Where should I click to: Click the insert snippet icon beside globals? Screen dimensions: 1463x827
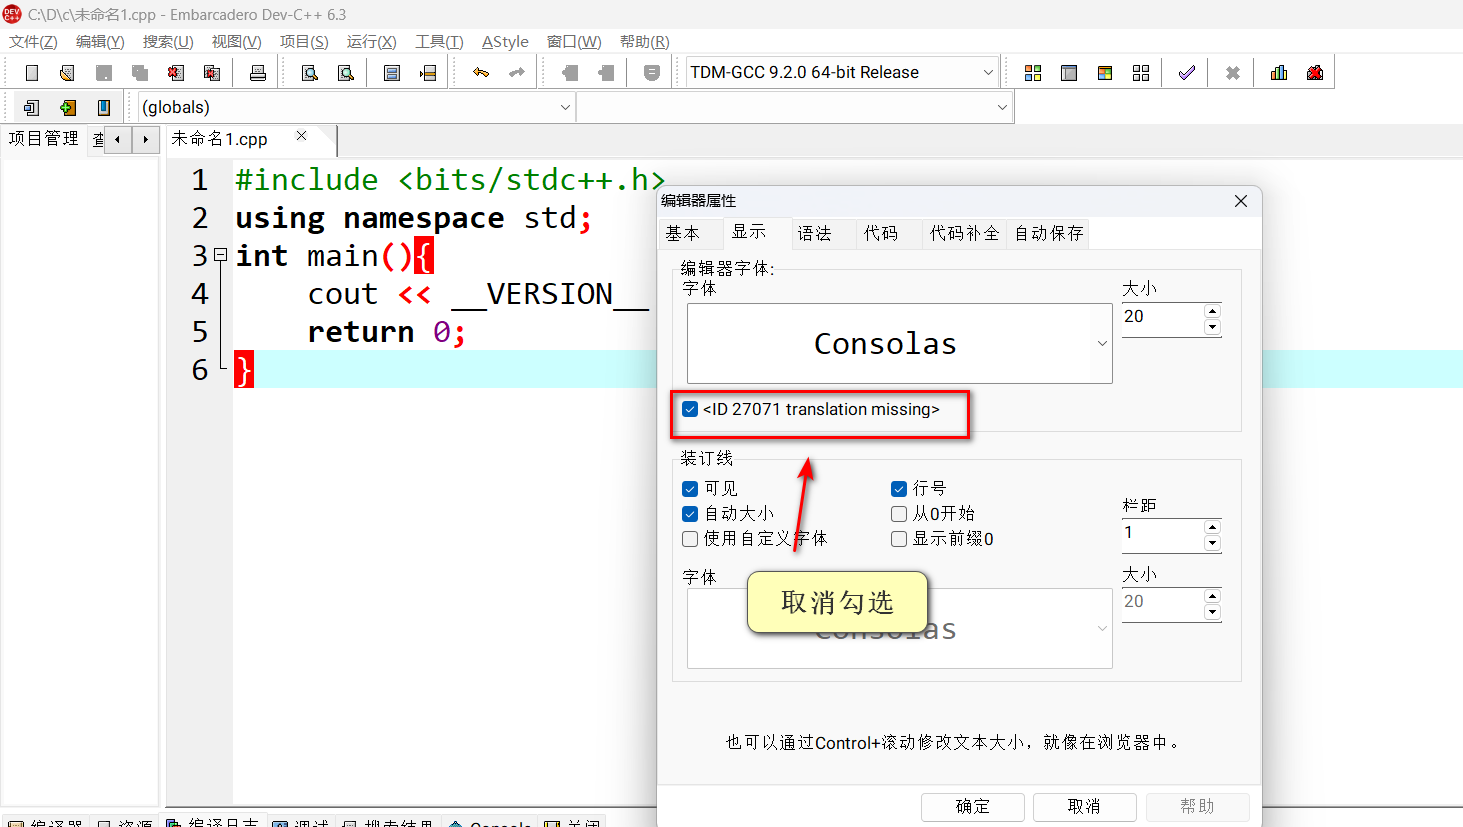(x=32, y=108)
